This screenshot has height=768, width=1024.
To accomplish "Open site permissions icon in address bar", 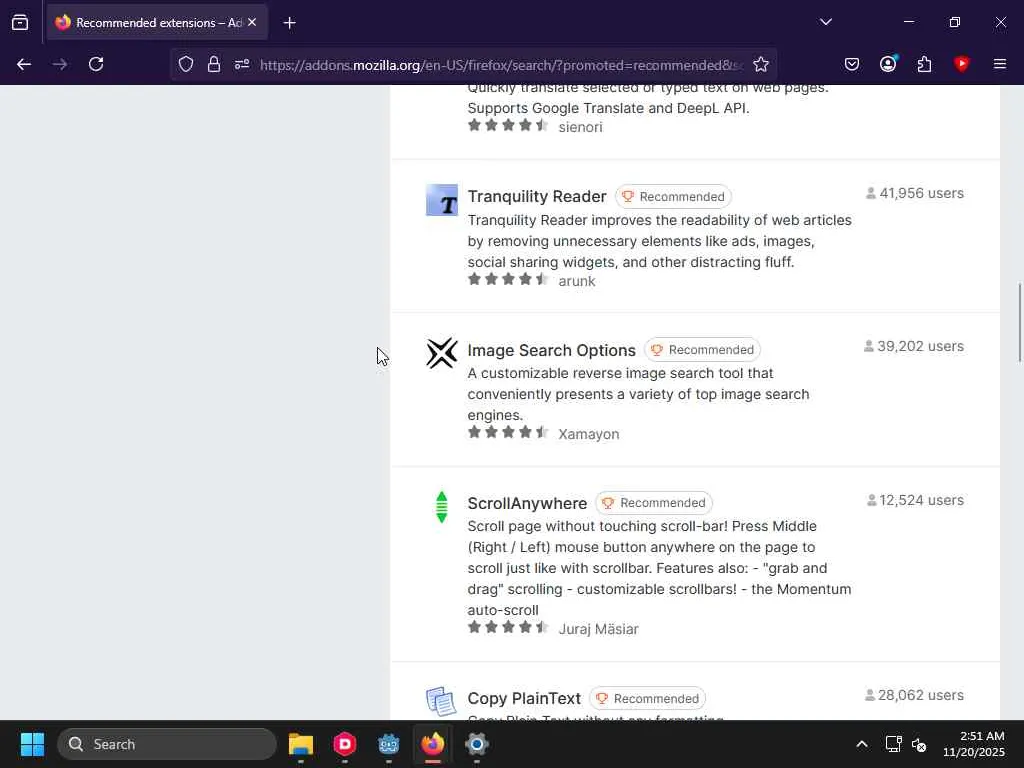I will (x=242, y=64).
